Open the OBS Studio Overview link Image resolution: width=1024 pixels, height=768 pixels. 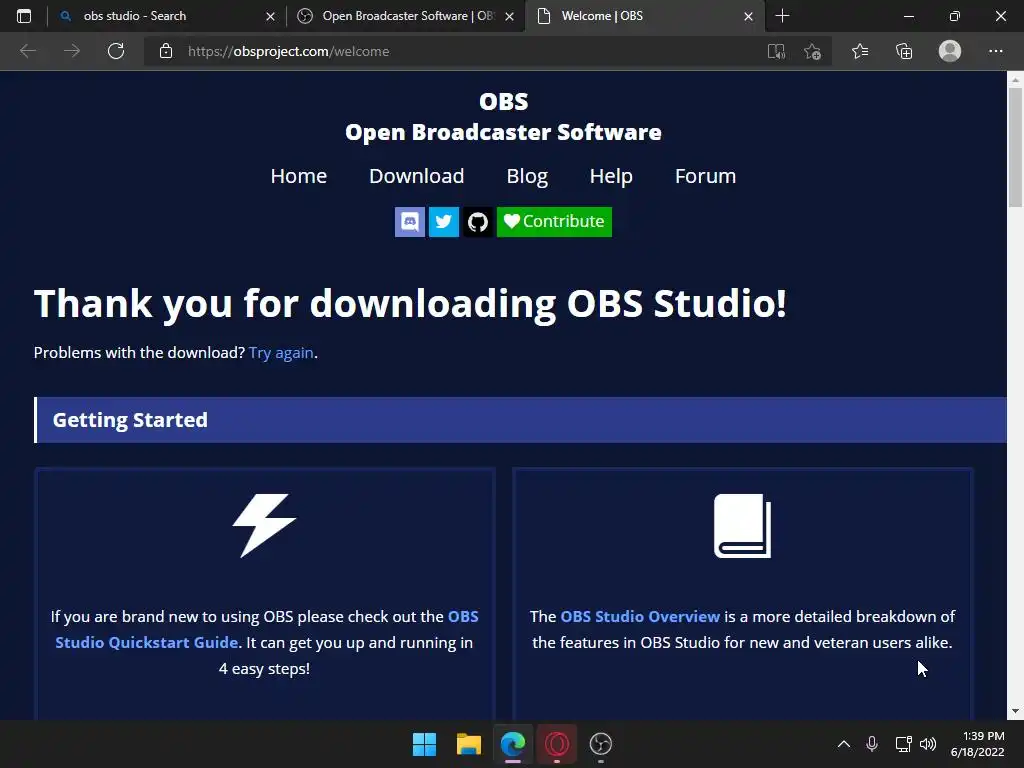pyautogui.click(x=640, y=616)
